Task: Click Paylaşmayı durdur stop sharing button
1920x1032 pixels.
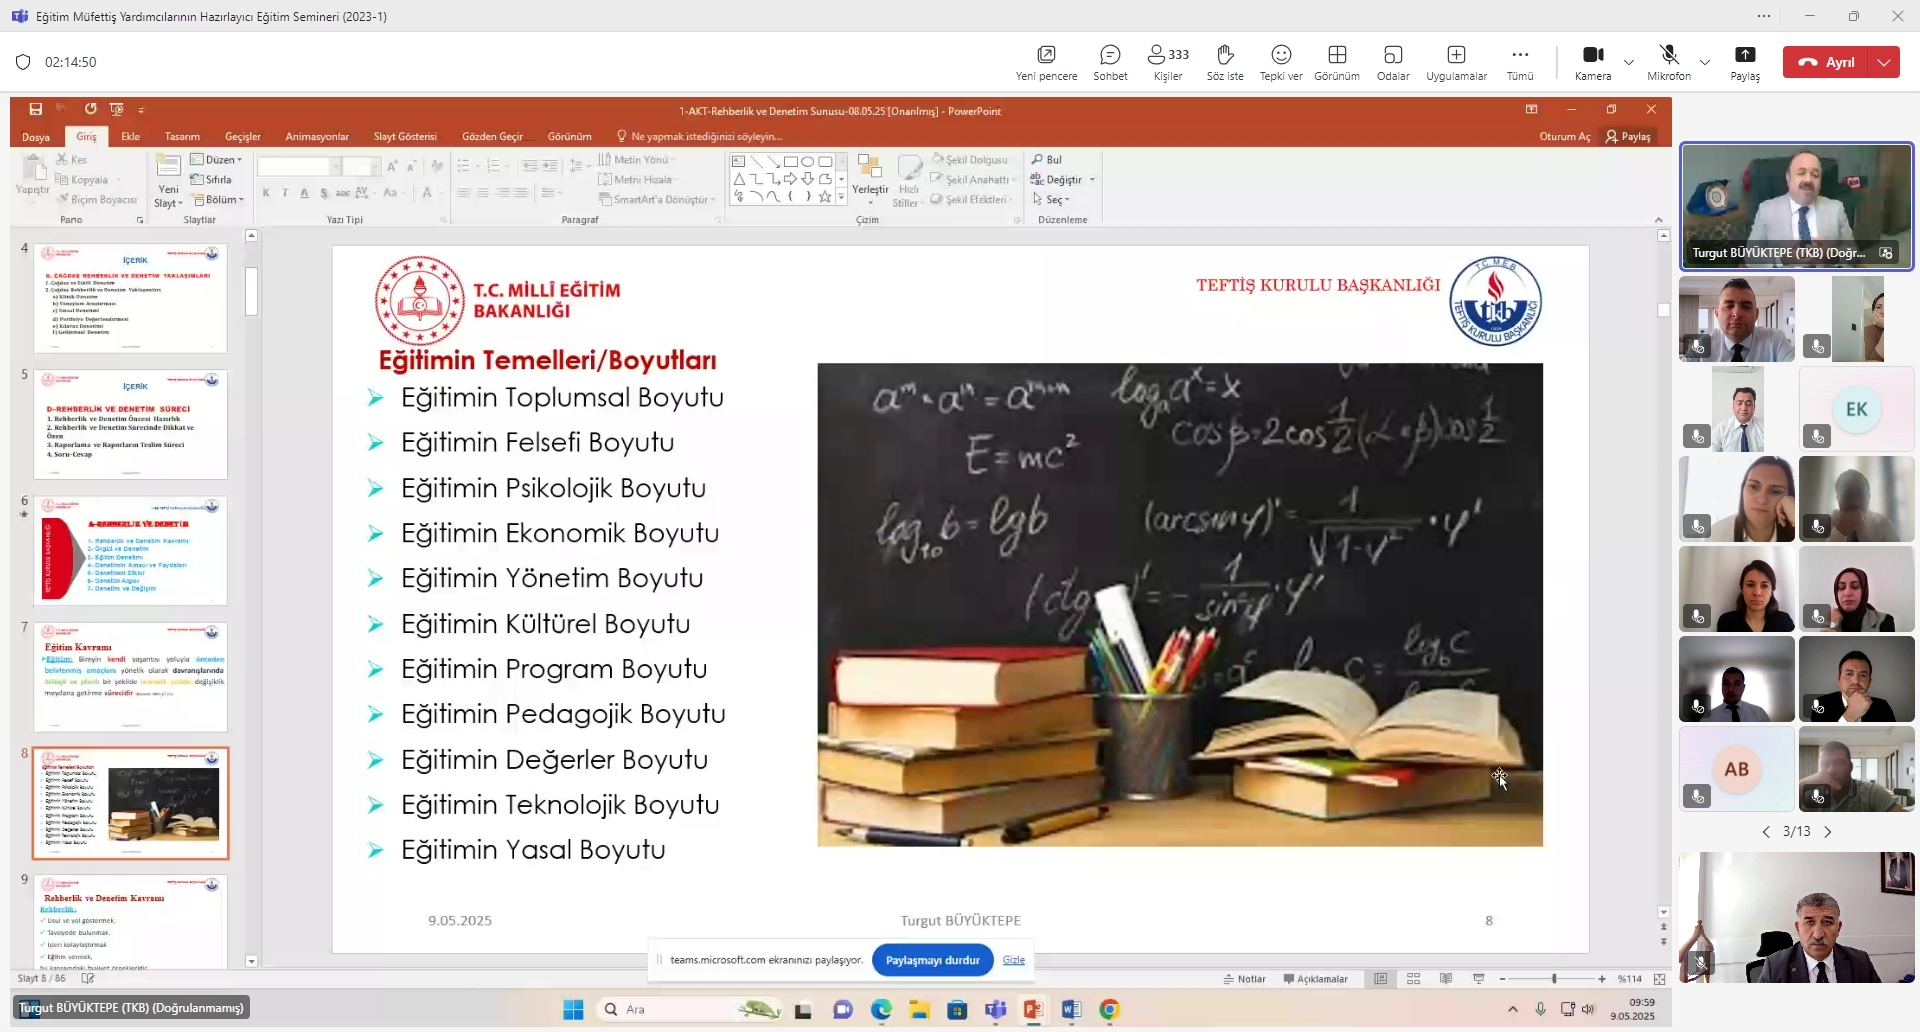Action: 933,960
